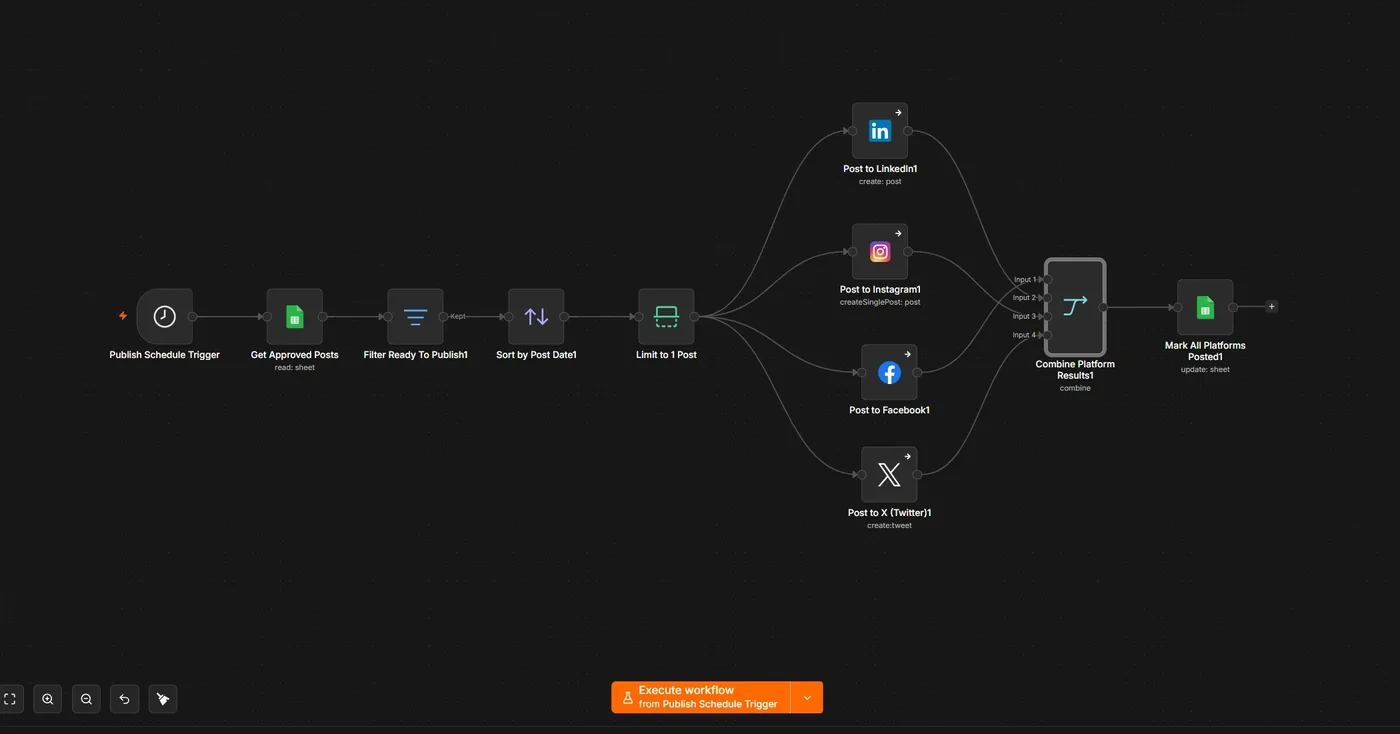
Task: Click the 'Get Approved Posts' label
Action: pyautogui.click(x=294, y=355)
